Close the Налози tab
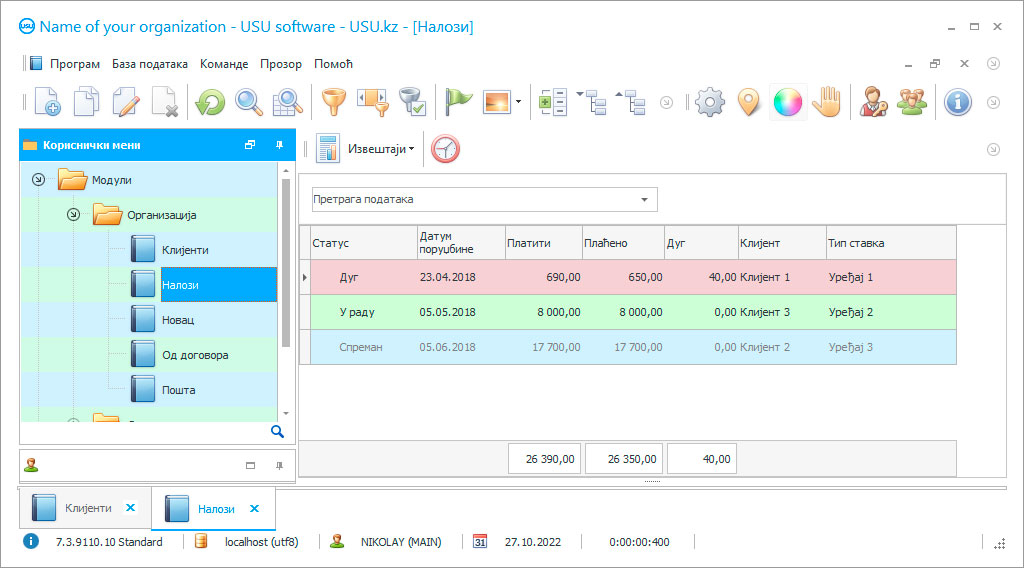1024x568 pixels. 254,508
